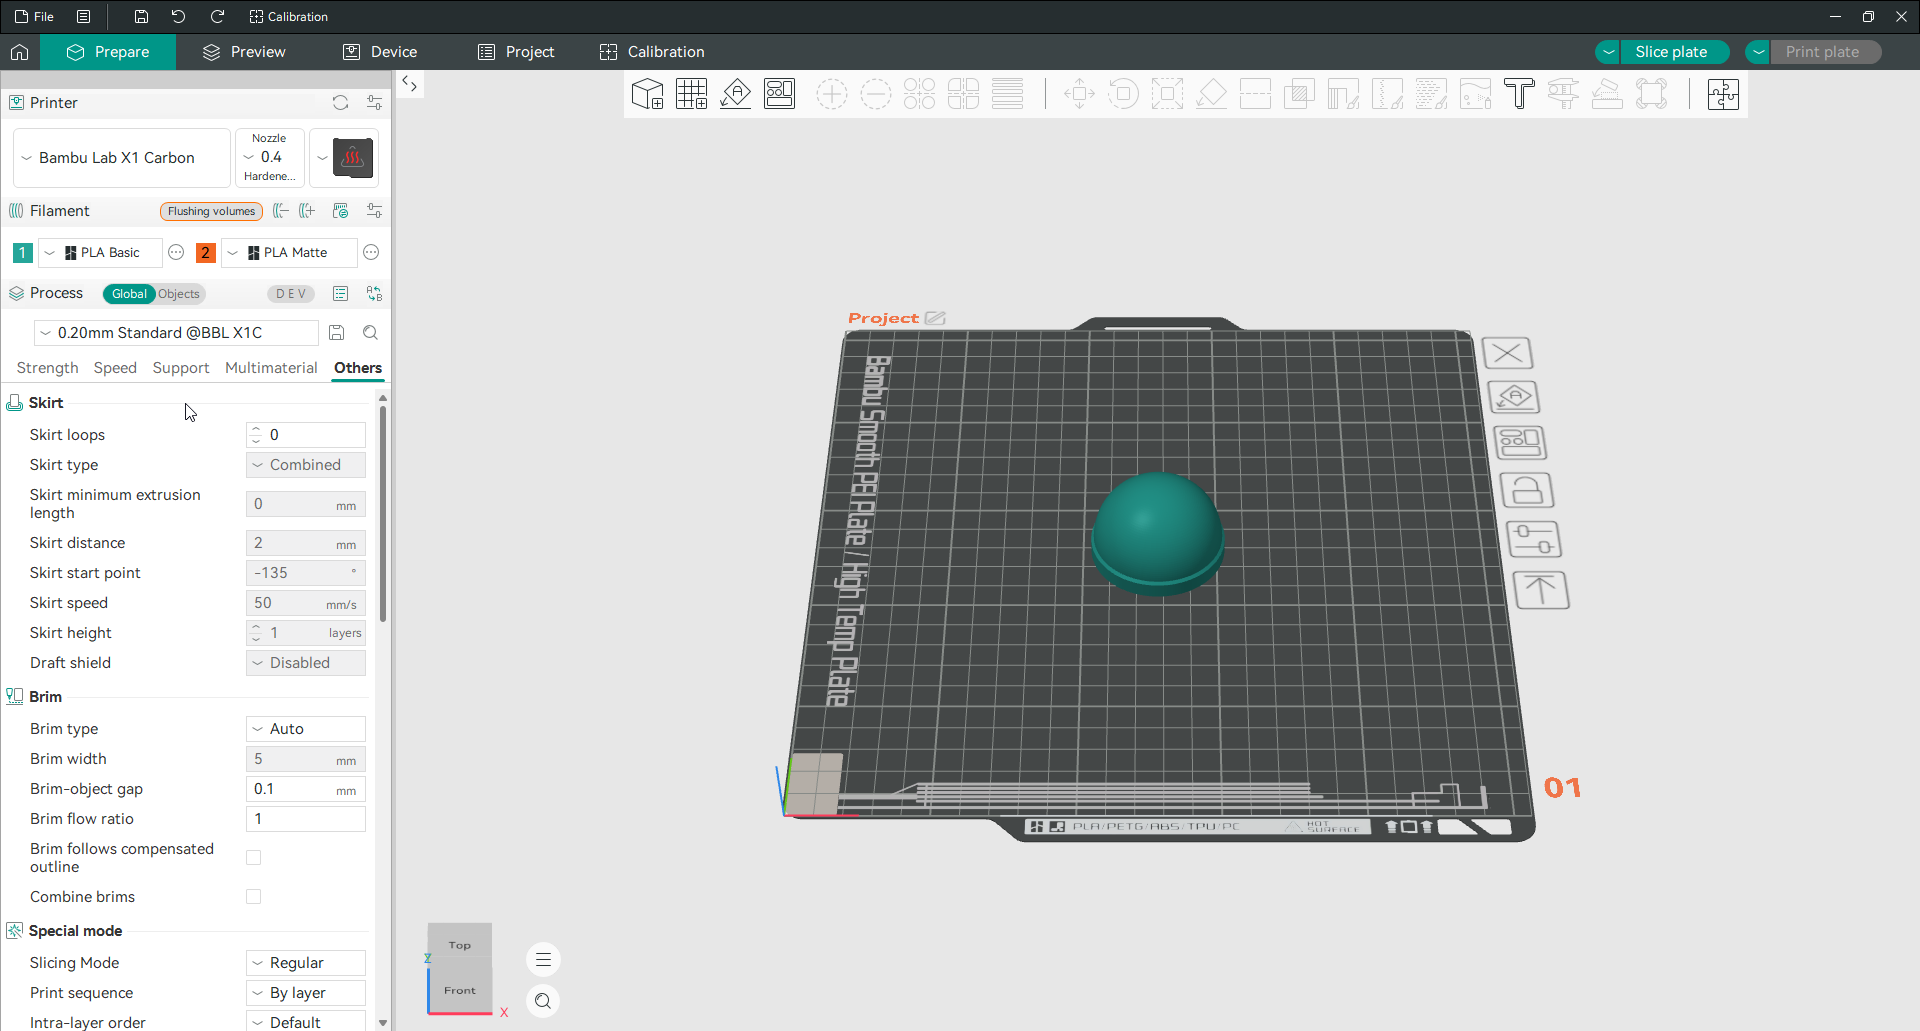Open the Brim type Auto dropdown
This screenshot has width=1920, height=1031.
tap(306, 729)
